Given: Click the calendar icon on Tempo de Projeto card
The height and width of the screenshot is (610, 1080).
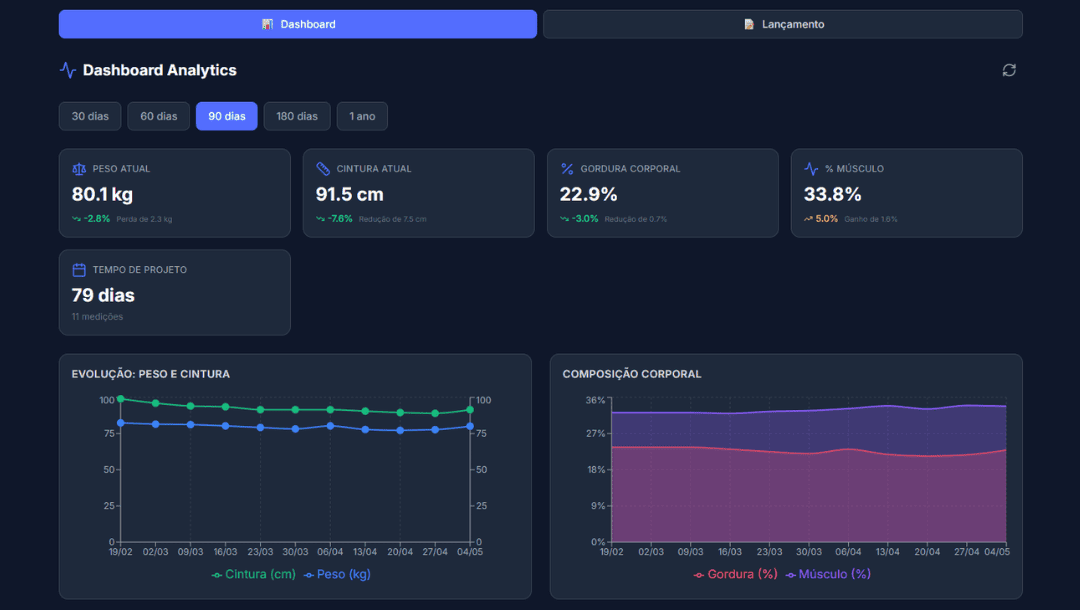Looking at the screenshot, I should click(79, 270).
